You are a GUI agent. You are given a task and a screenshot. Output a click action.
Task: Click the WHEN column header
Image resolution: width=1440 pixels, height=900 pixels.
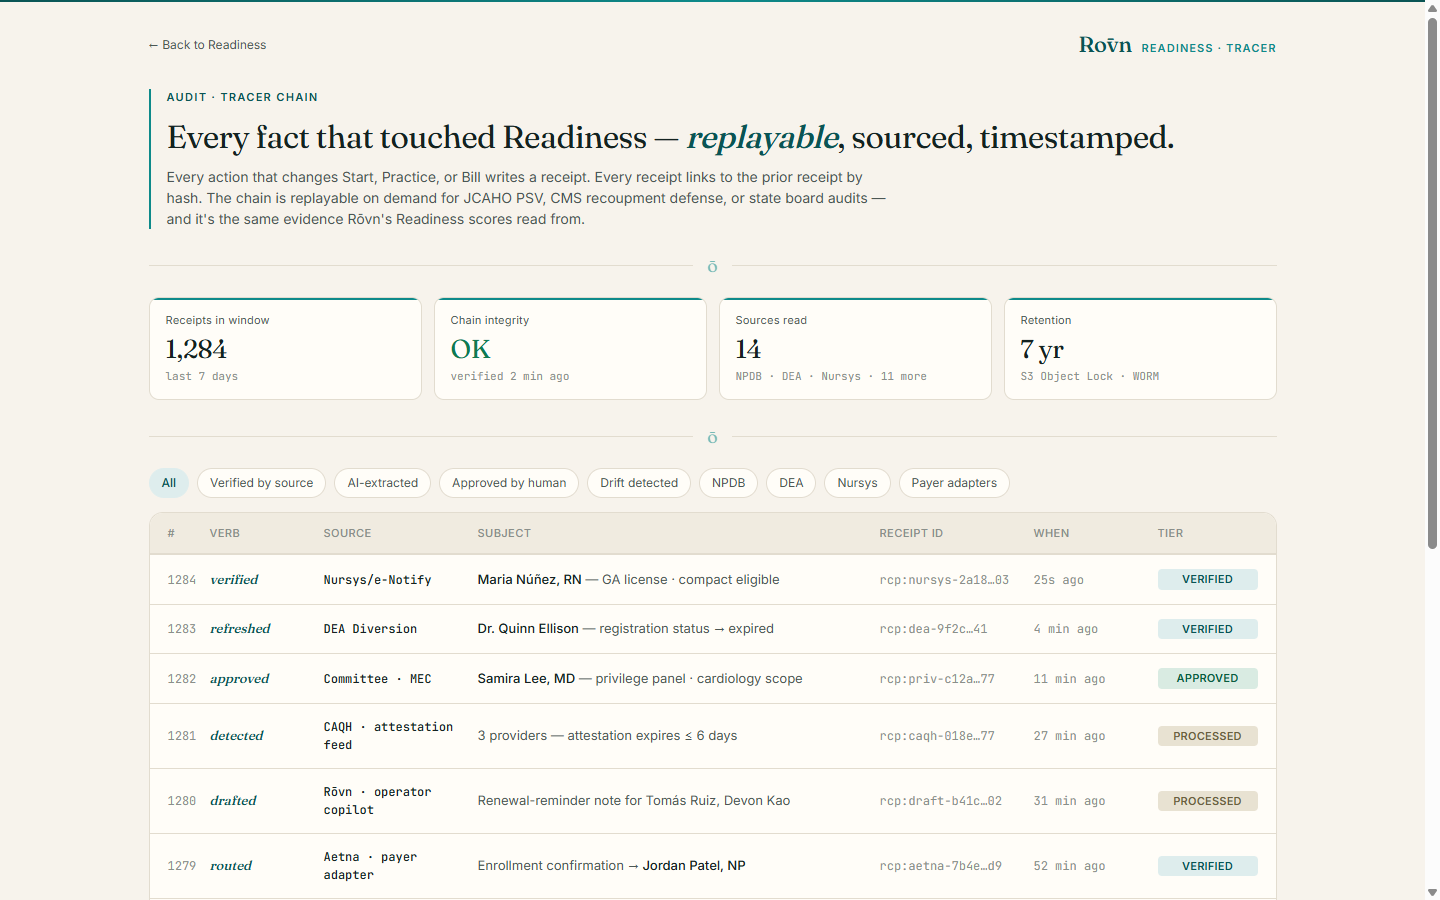click(1051, 534)
